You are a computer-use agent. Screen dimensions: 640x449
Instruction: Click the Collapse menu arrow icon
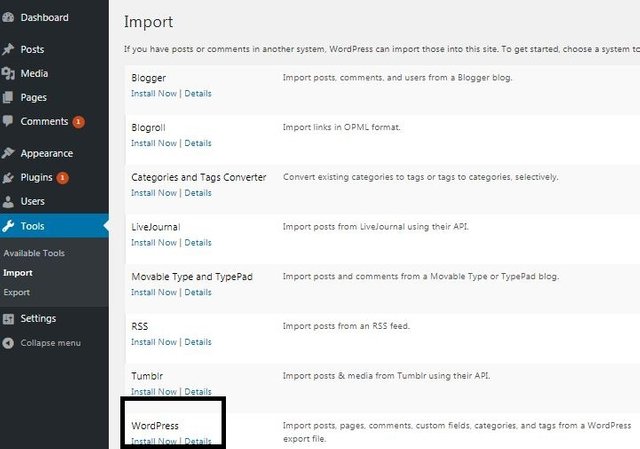pos(8,343)
